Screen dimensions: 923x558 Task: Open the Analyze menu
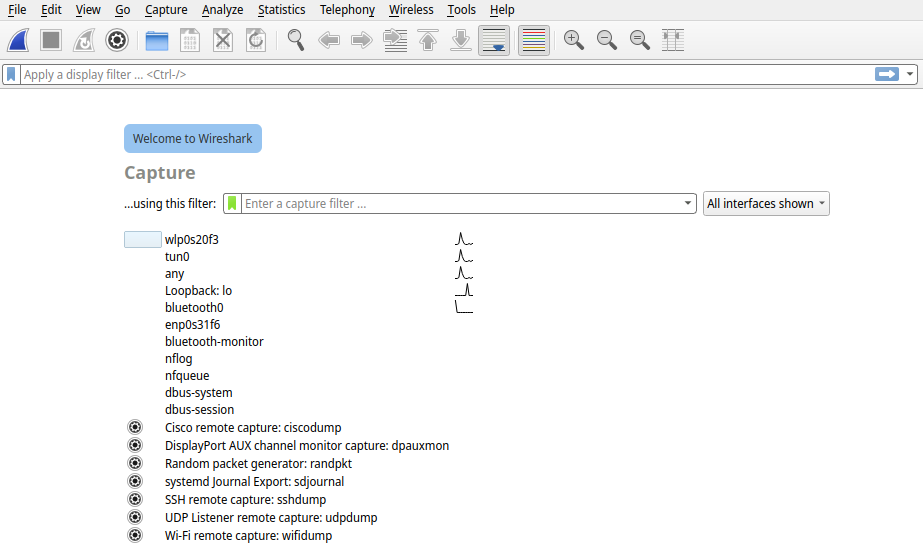pos(223,10)
